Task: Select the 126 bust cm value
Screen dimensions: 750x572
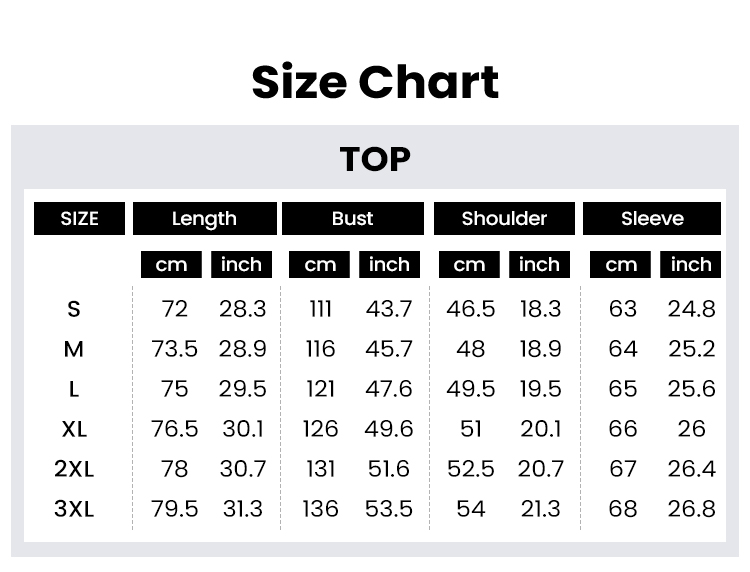Action: [x=320, y=429]
